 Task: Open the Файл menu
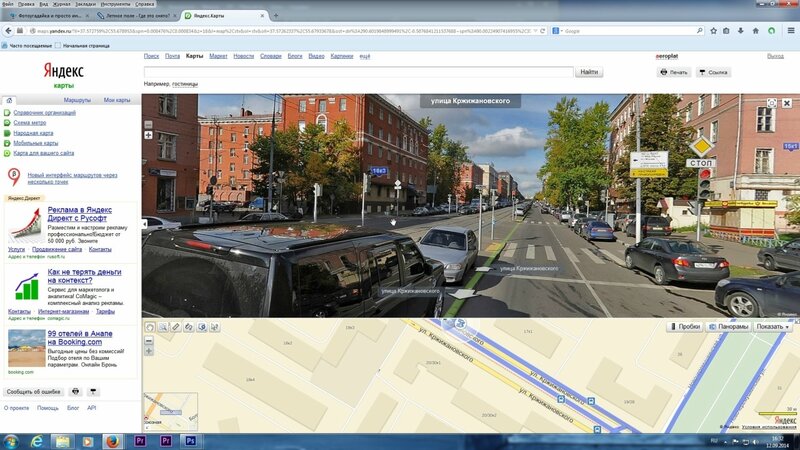[8, 4]
